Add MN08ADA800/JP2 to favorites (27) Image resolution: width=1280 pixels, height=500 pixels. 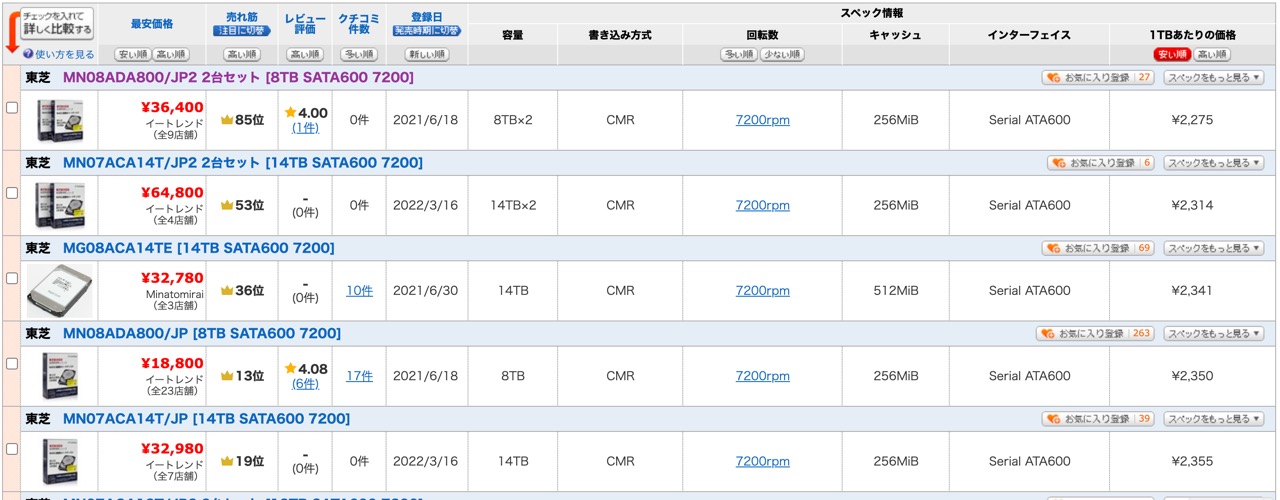coord(1099,77)
